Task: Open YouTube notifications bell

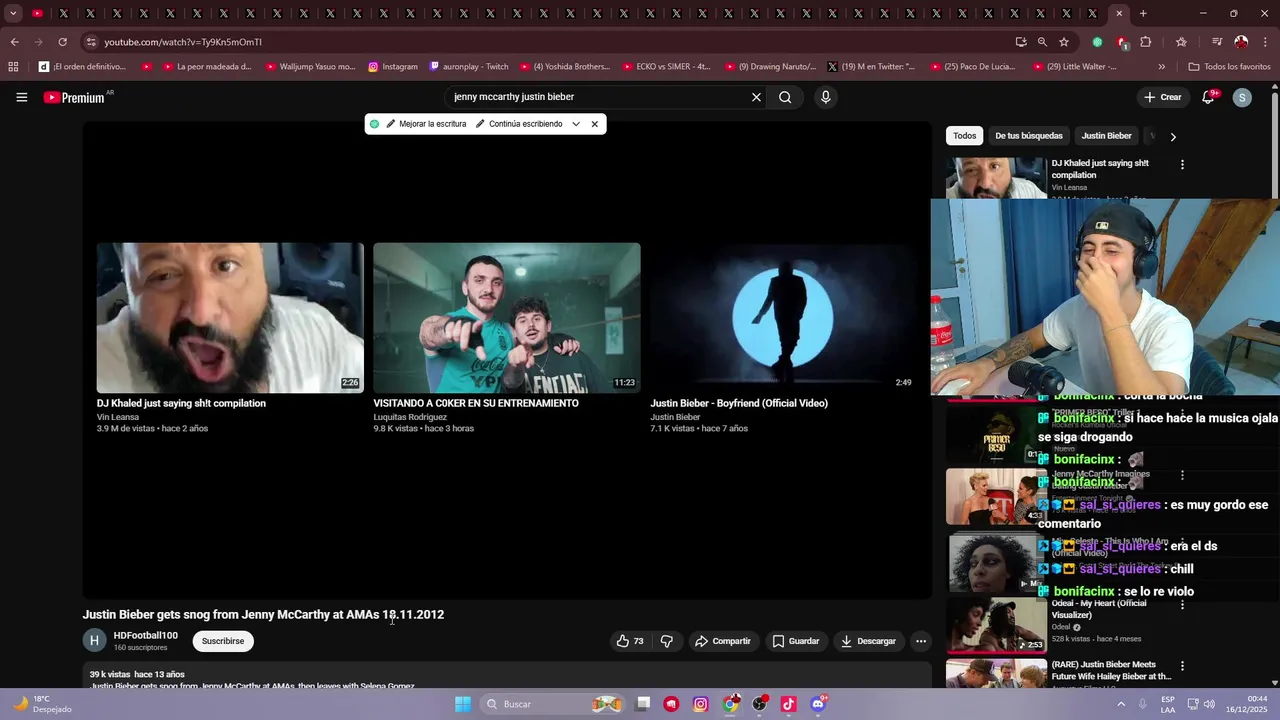Action: pyautogui.click(x=1208, y=97)
